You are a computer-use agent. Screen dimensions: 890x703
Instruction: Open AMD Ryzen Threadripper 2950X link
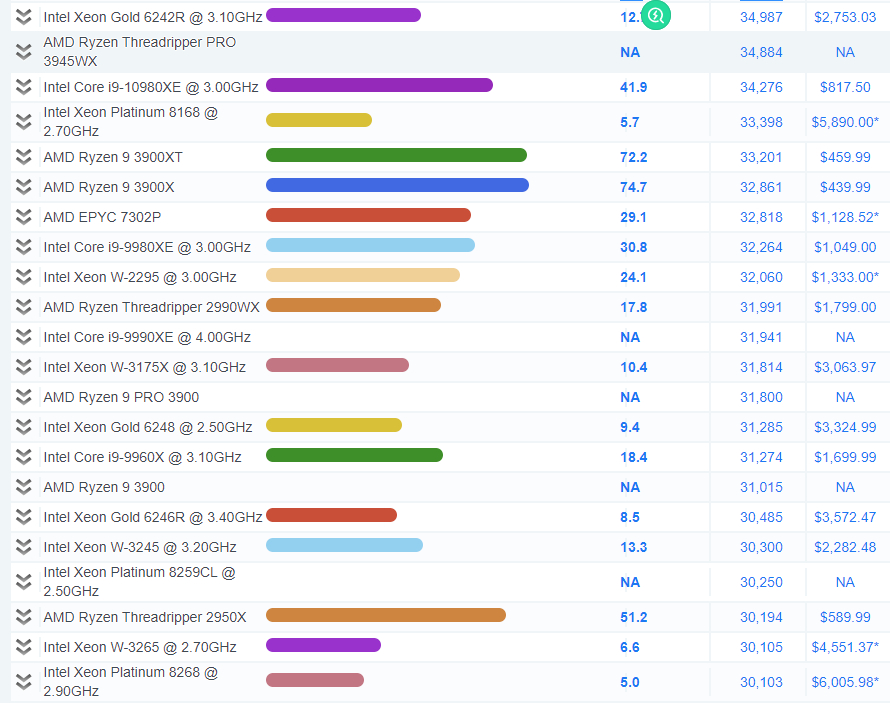(145, 617)
